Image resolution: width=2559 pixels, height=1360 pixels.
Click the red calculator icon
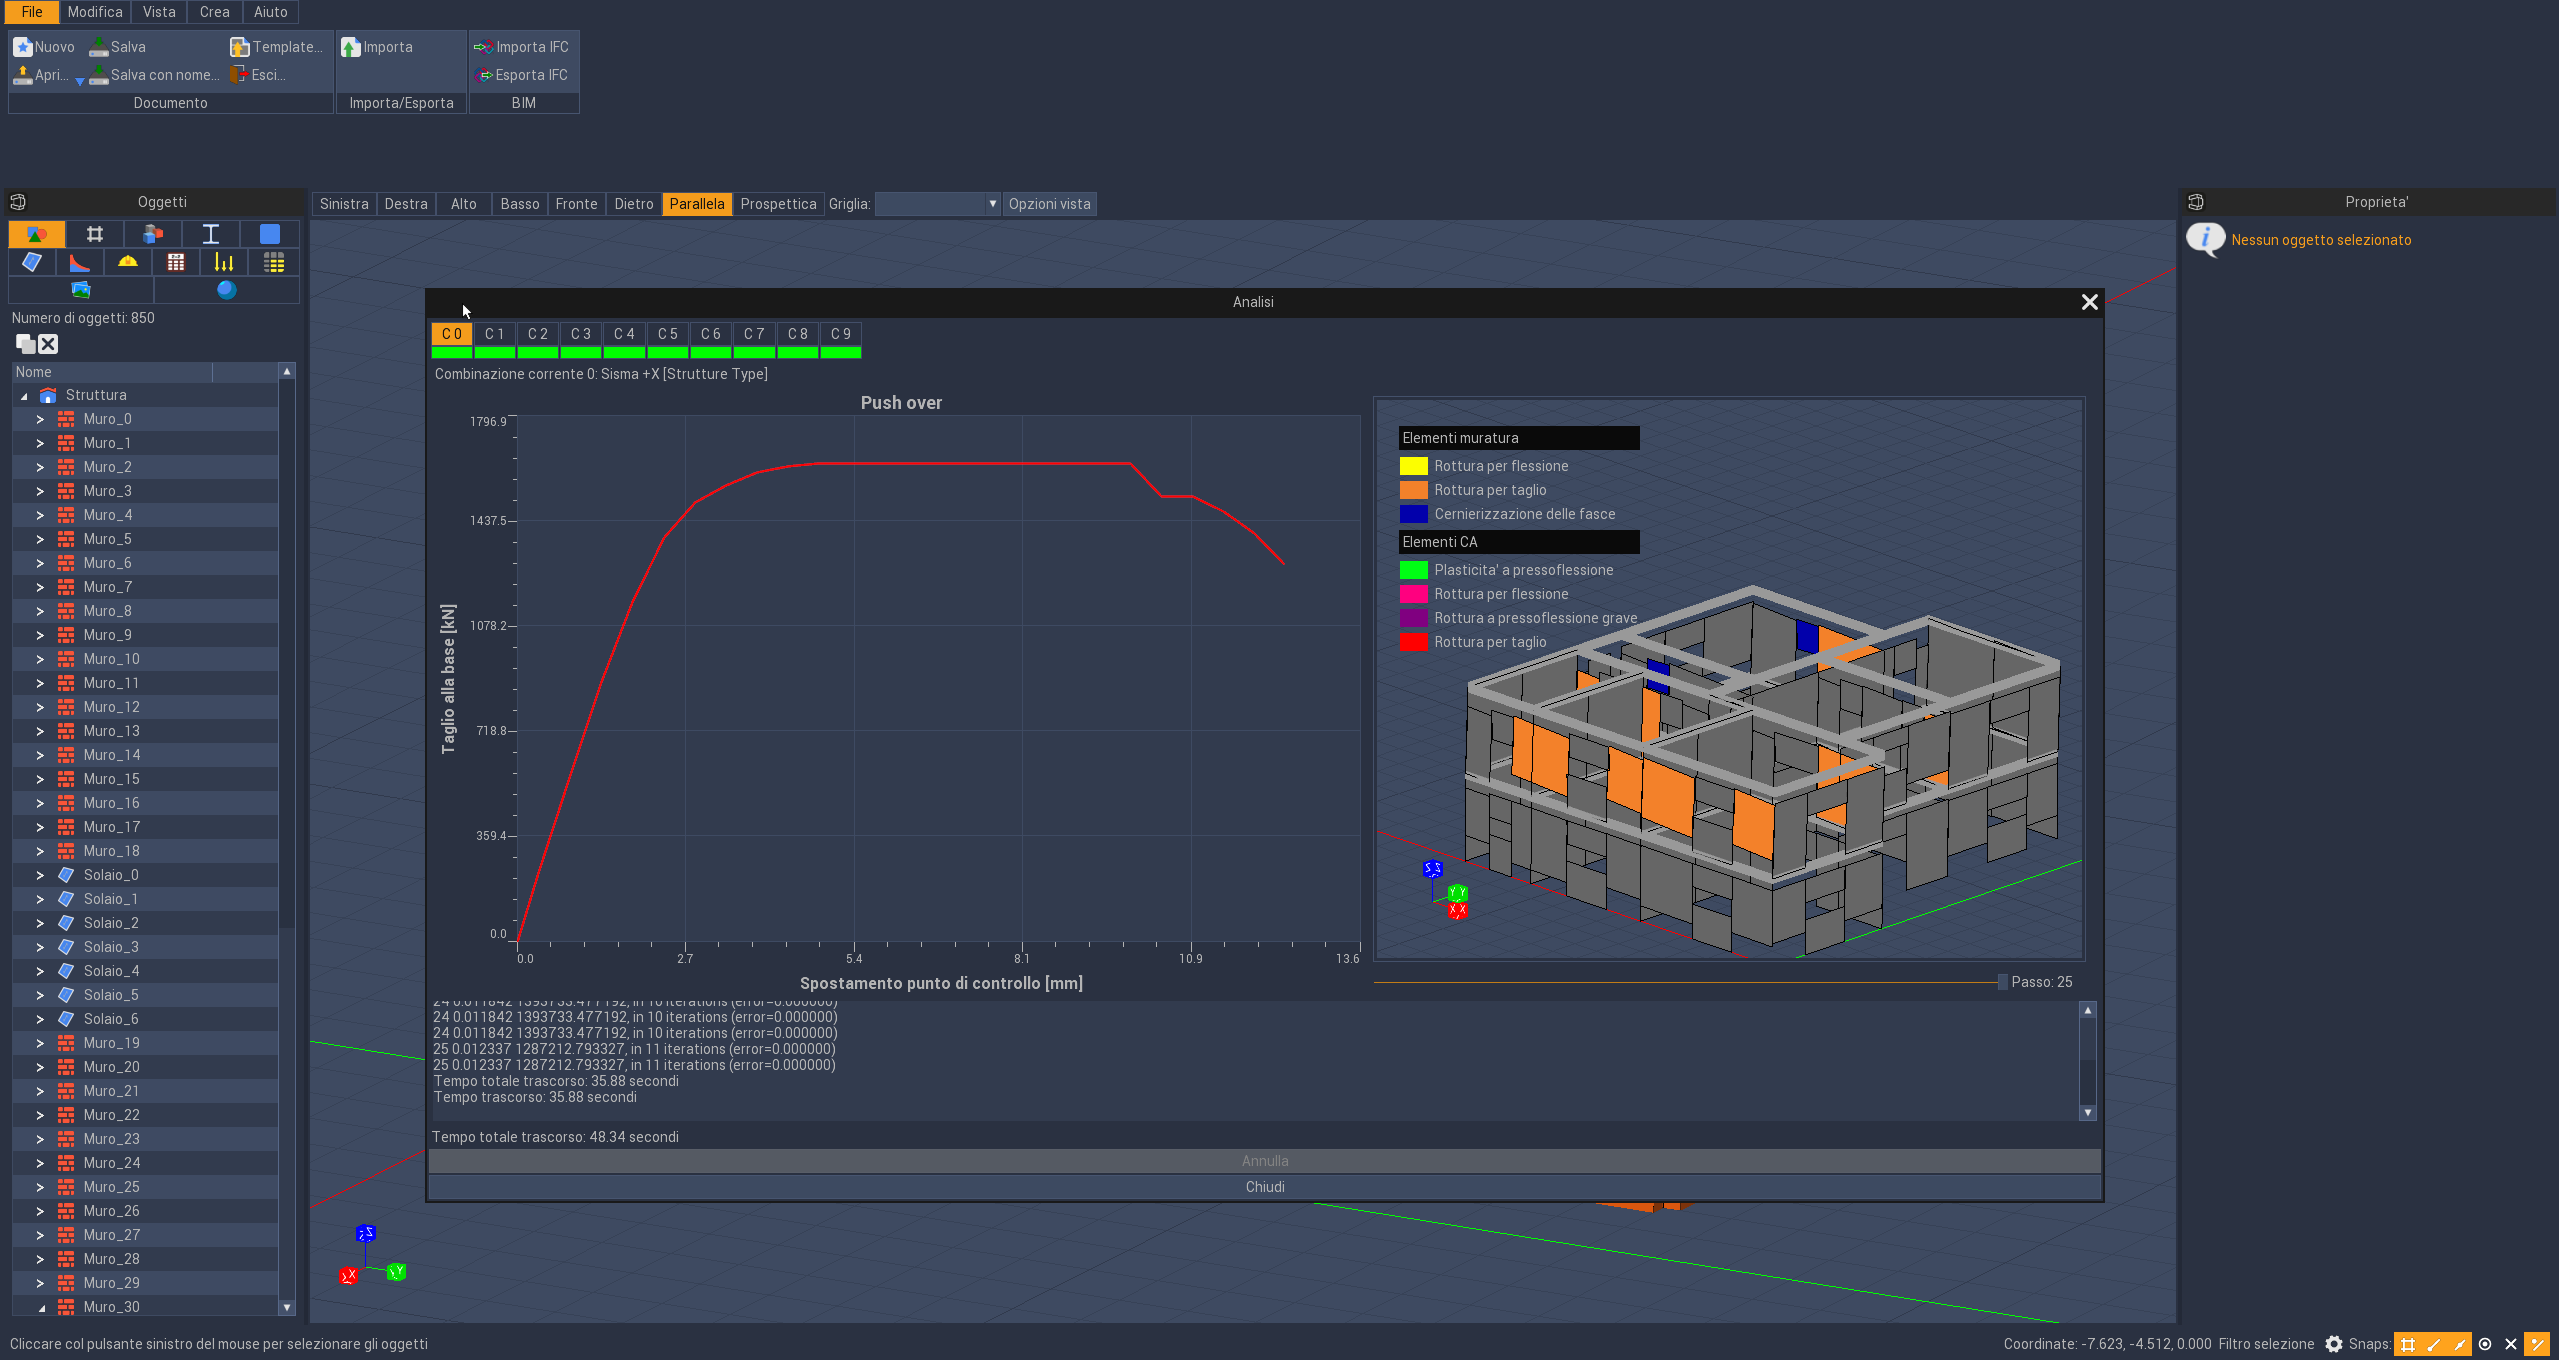tap(176, 262)
